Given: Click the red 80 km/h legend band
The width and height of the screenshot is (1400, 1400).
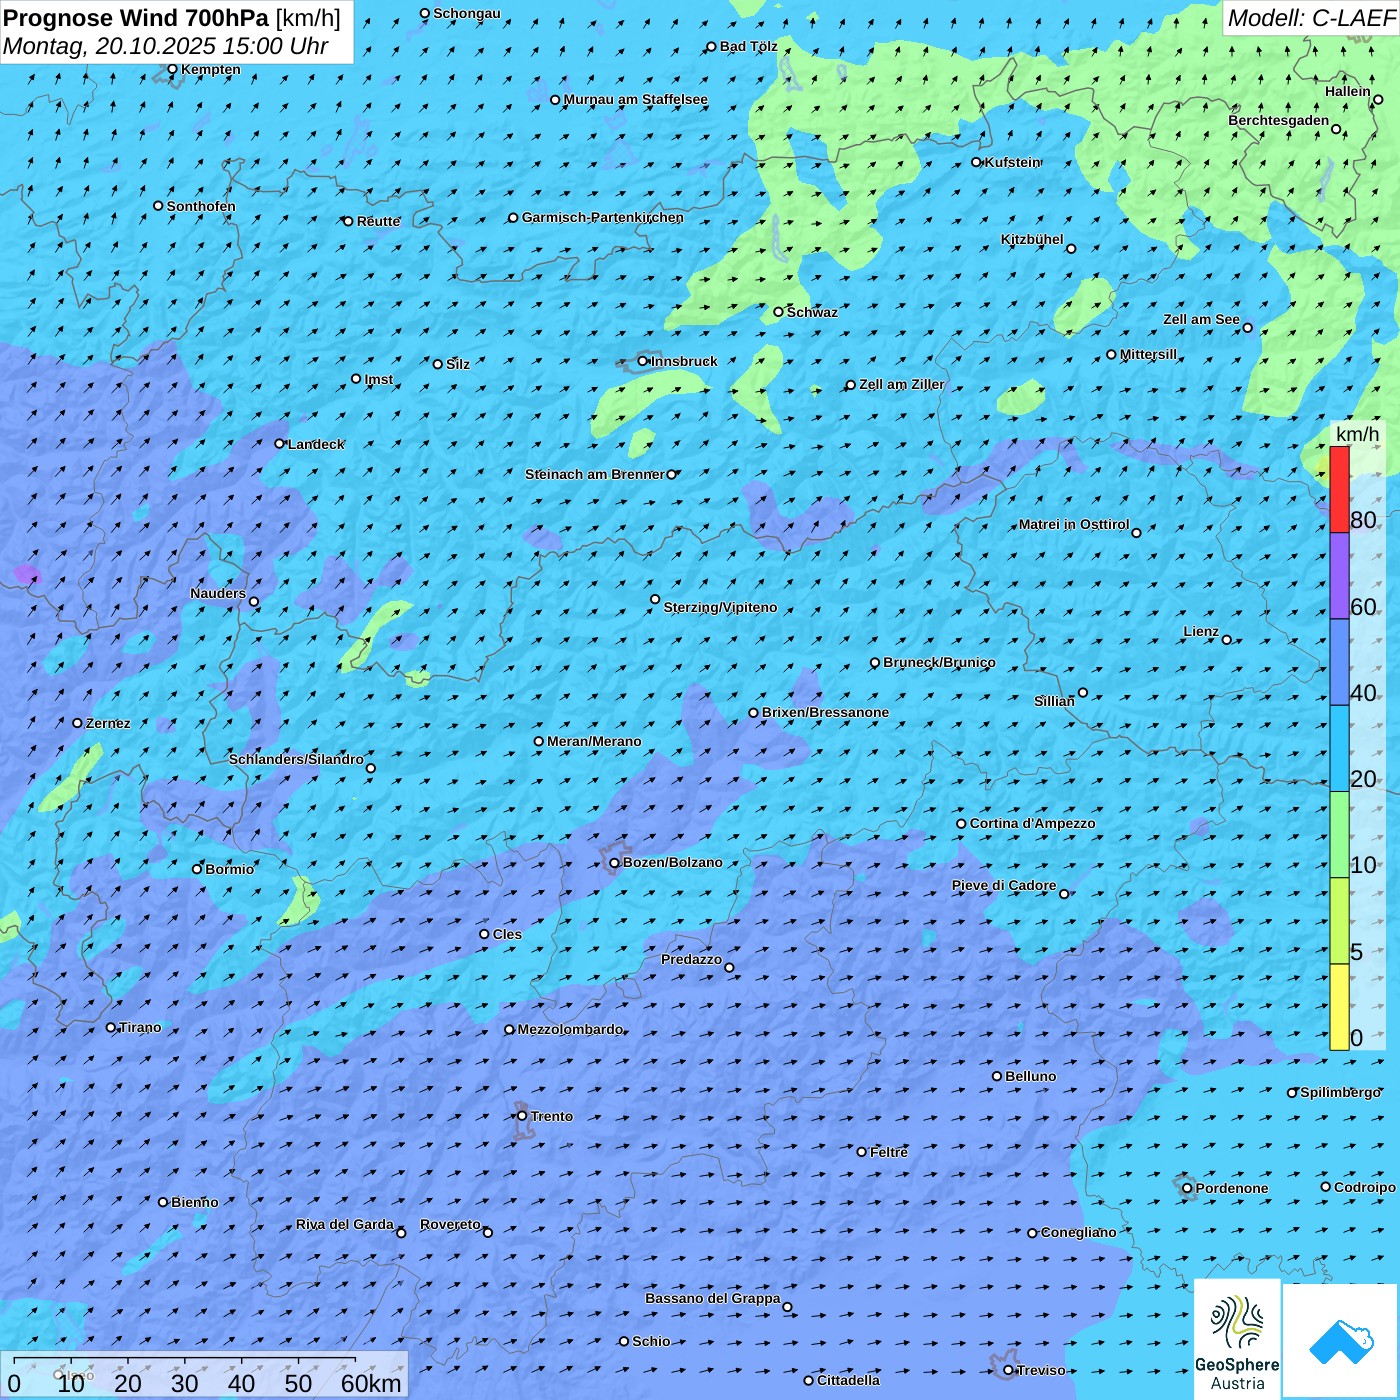Looking at the screenshot, I should coord(1339,489).
